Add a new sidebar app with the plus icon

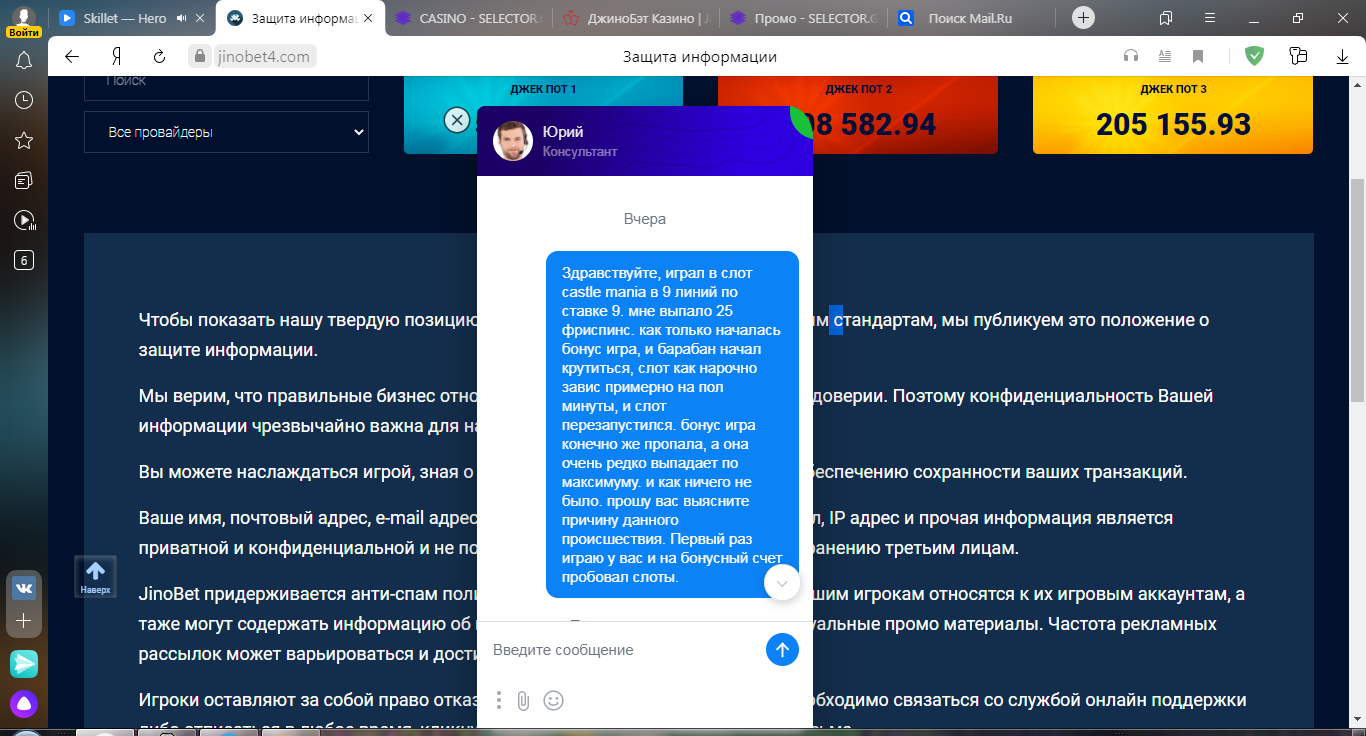(24, 621)
